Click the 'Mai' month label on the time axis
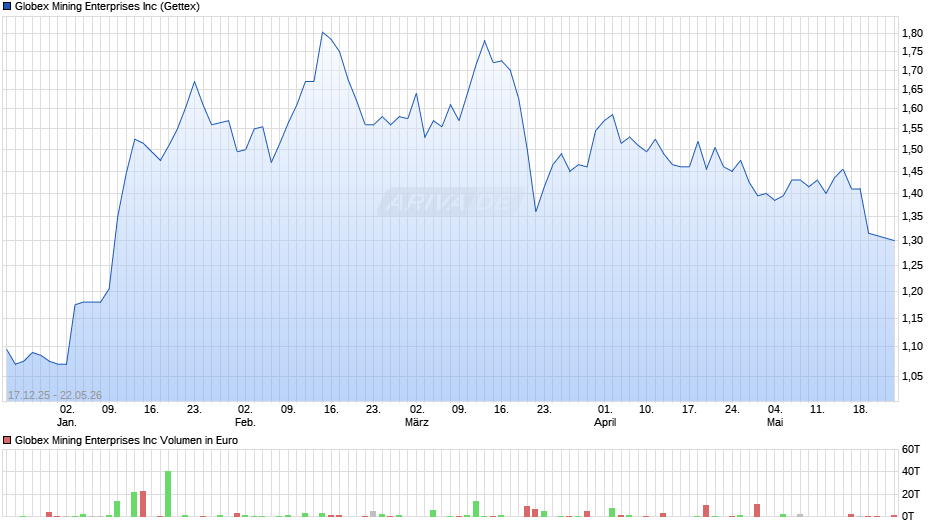Image resolution: width=940 pixels, height=526 pixels. 775,422
